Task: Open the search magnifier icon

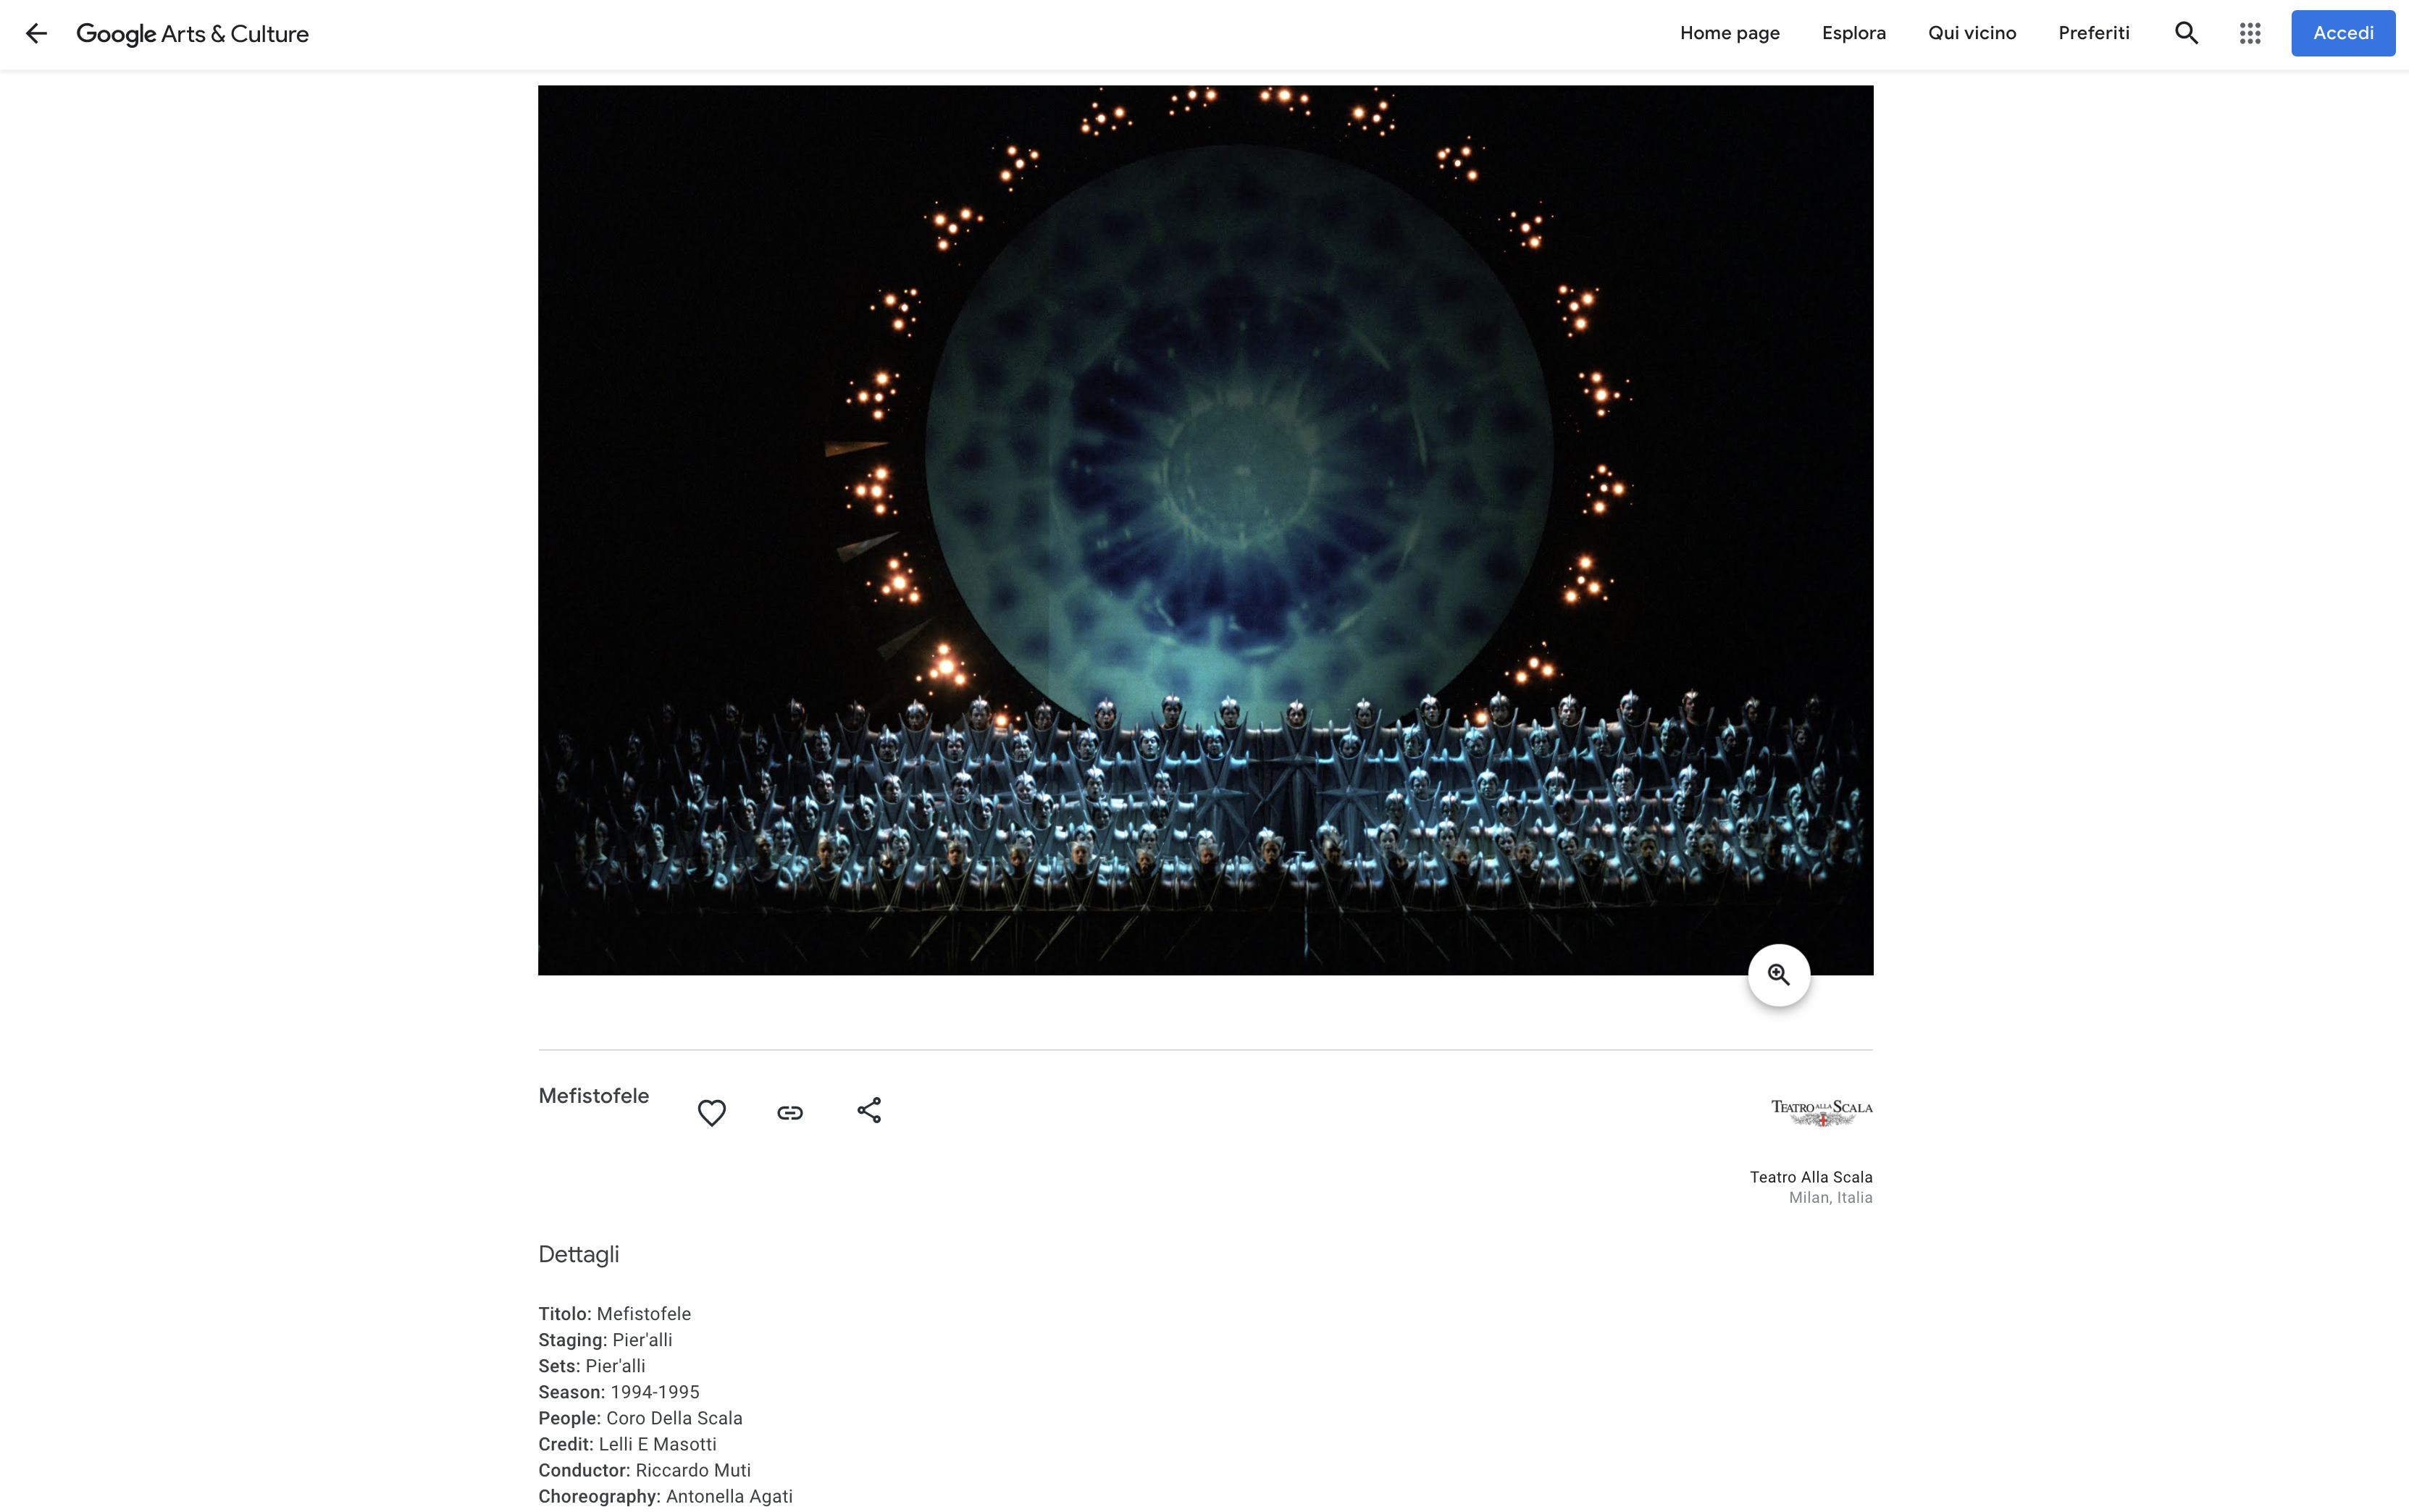Action: 2186,33
